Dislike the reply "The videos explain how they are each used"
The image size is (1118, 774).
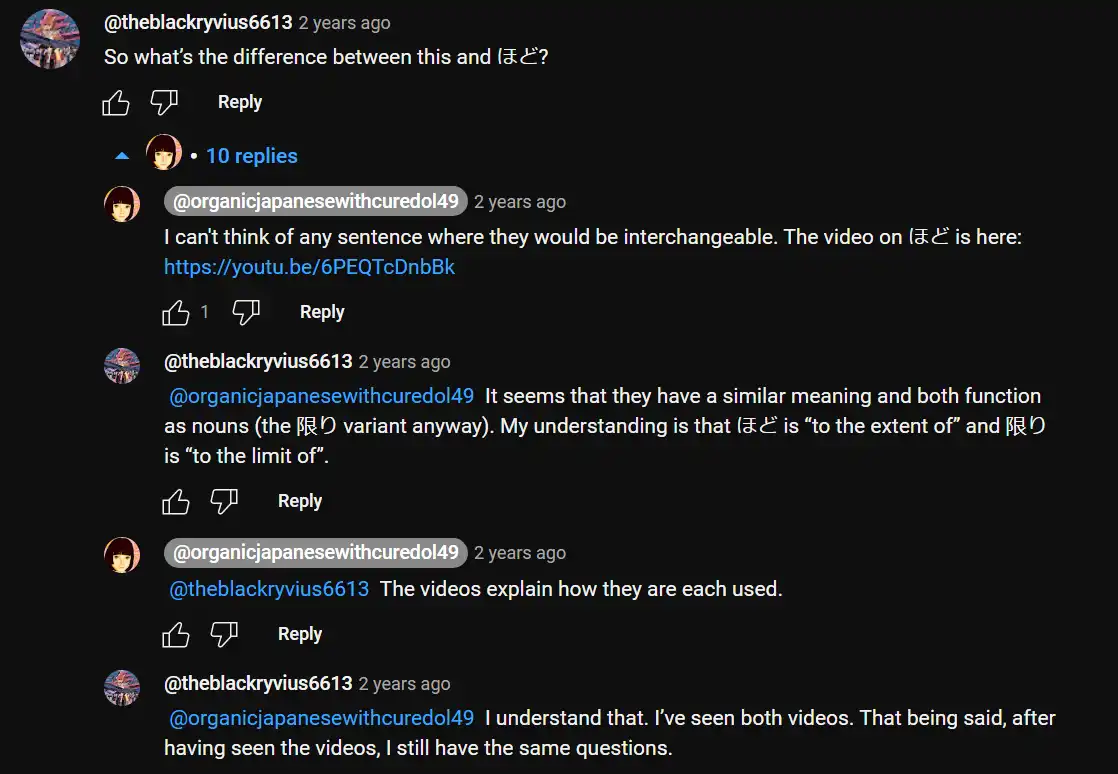tap(224, 634)
